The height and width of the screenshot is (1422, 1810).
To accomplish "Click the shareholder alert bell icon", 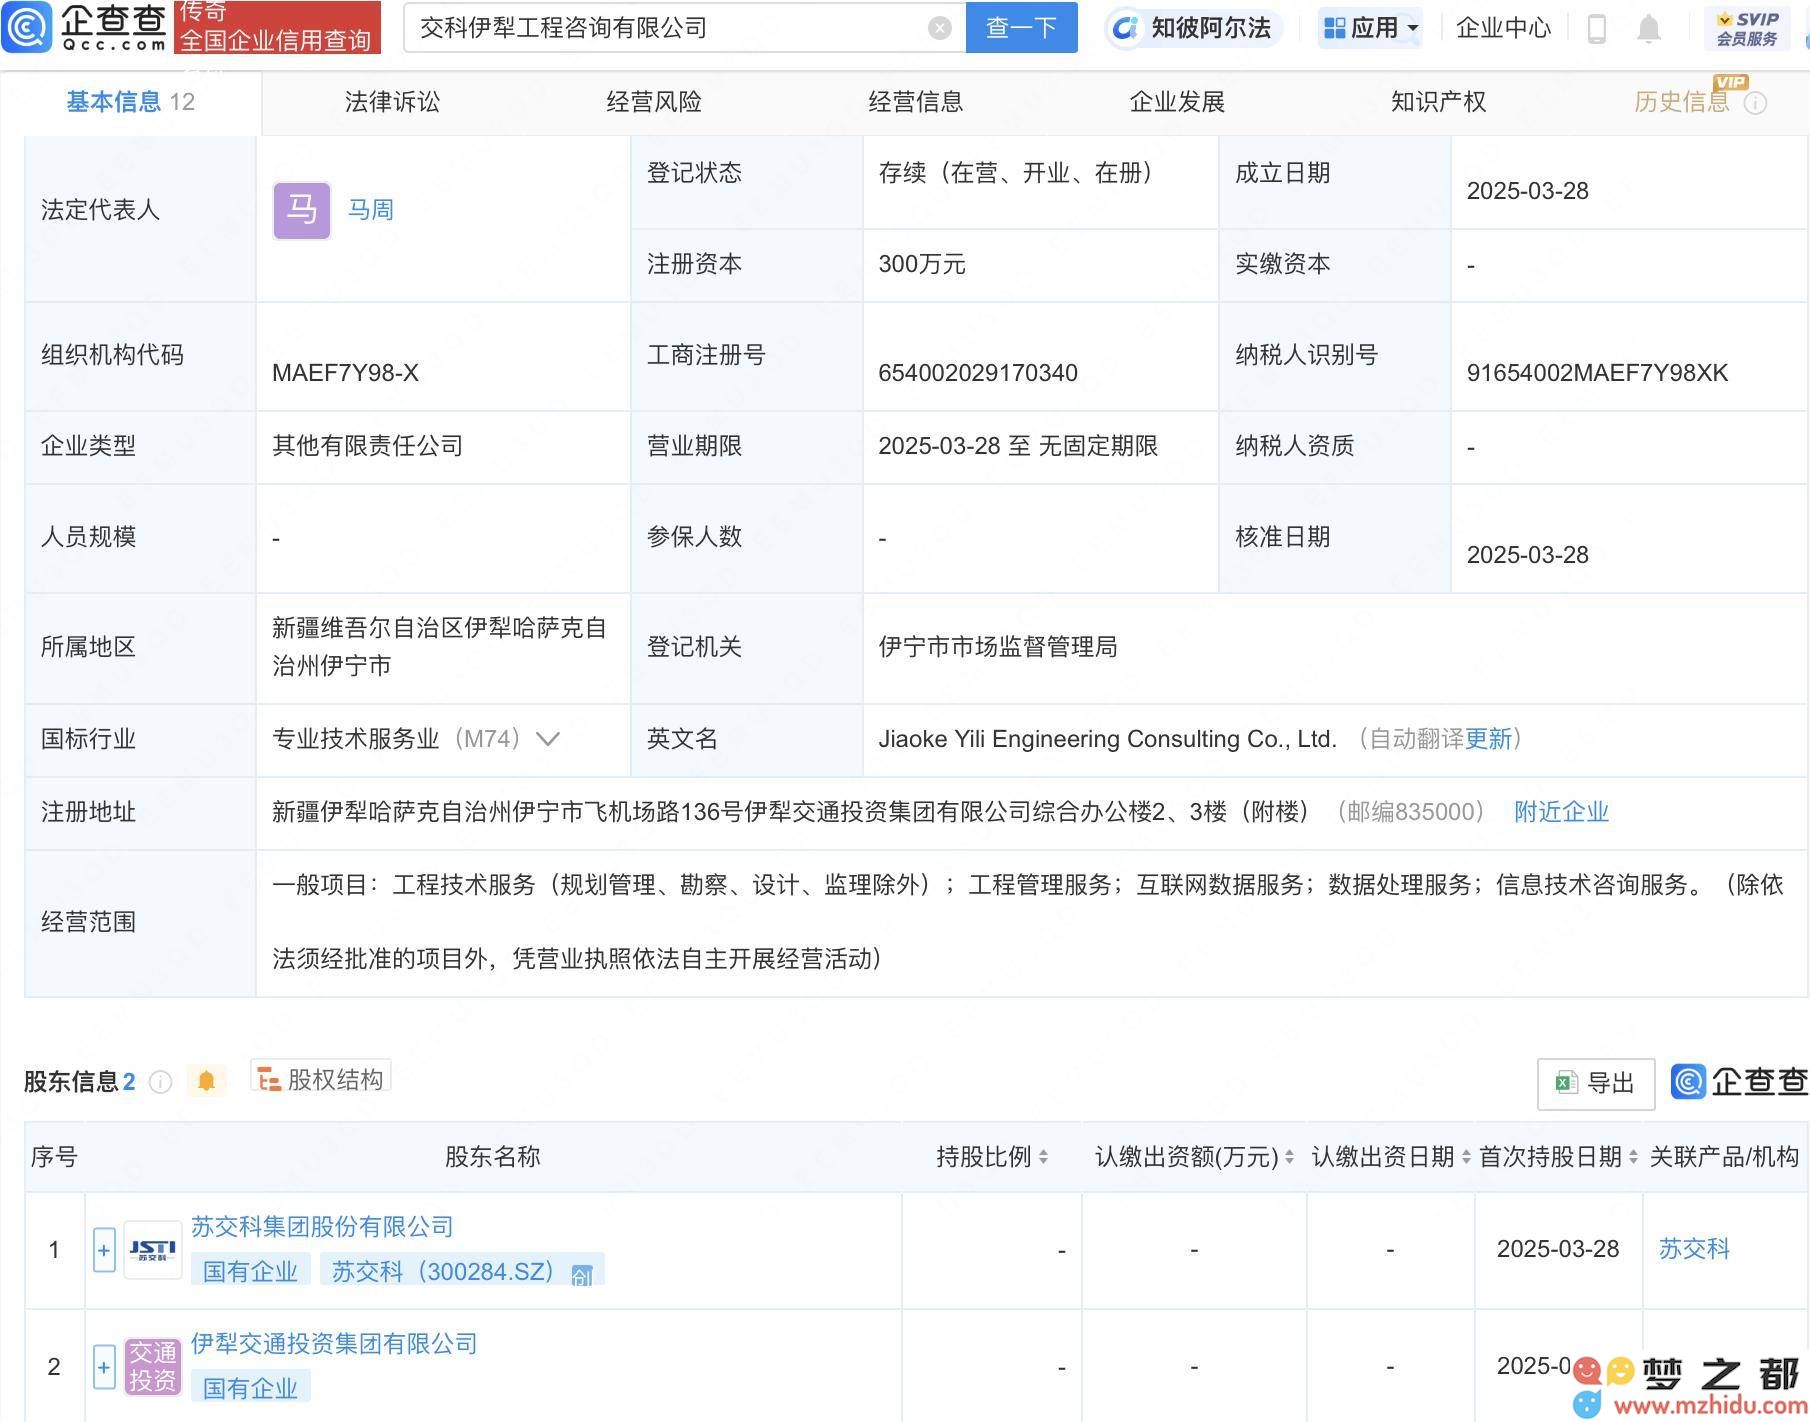I will (206, 1081).
